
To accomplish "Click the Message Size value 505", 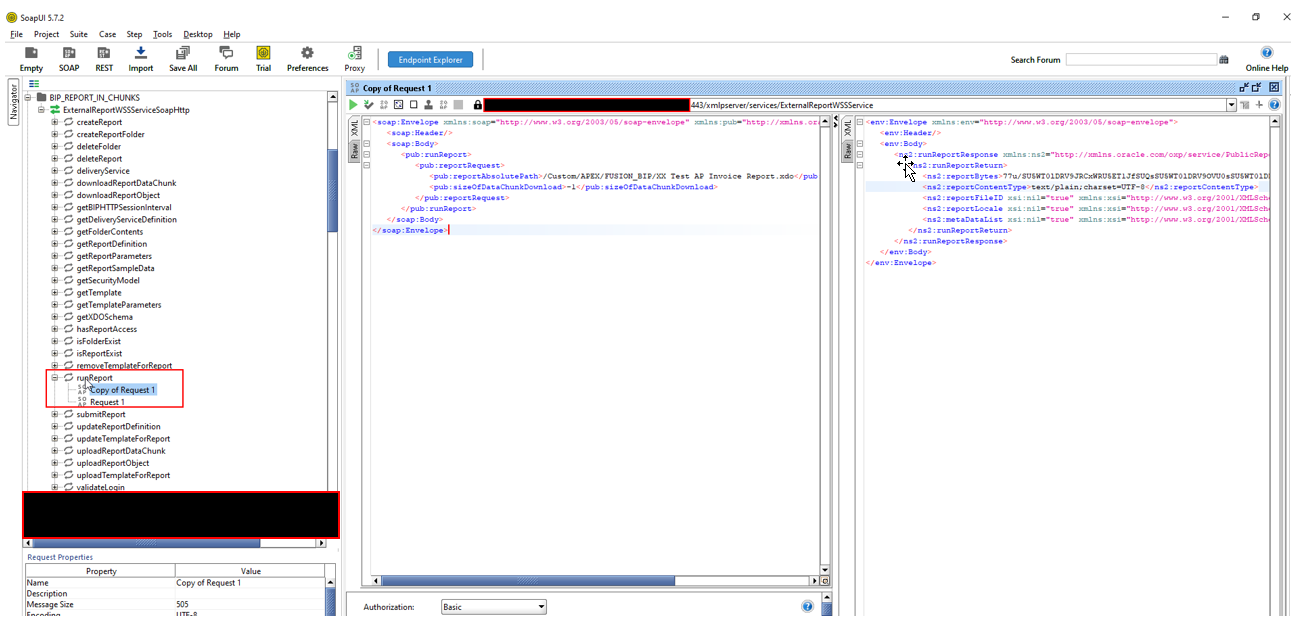I will click(x=250, y=604).
